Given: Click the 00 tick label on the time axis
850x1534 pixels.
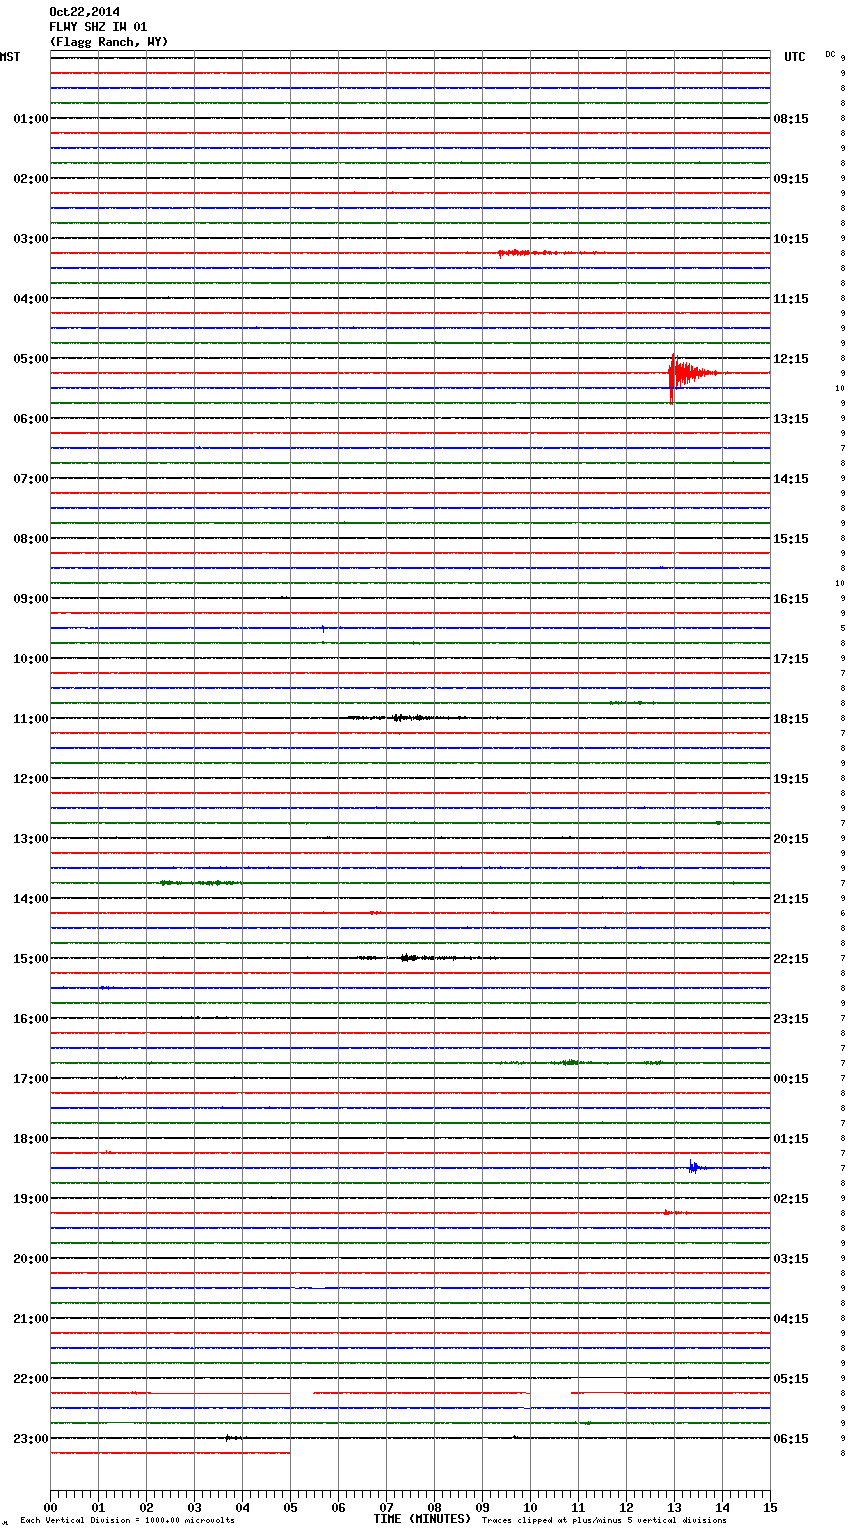Looking at the screenshot, I should click(x=50, y=1508).
